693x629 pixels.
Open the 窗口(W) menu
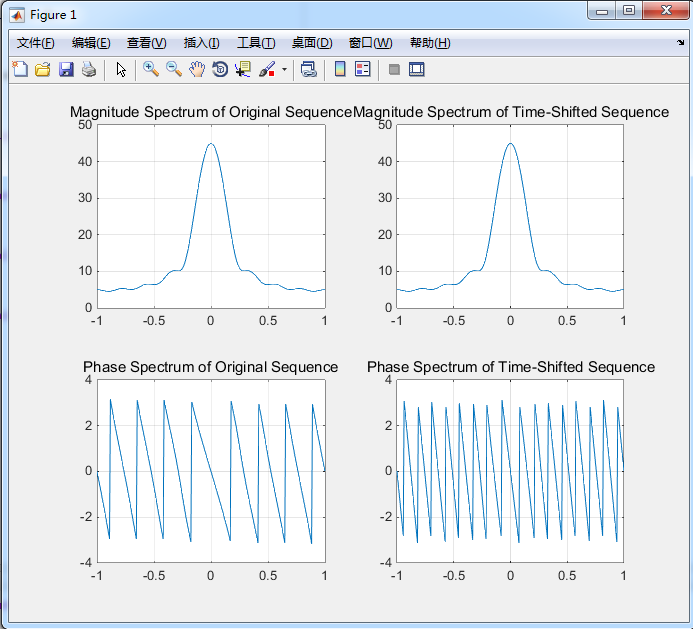click(x=370, y=43)
